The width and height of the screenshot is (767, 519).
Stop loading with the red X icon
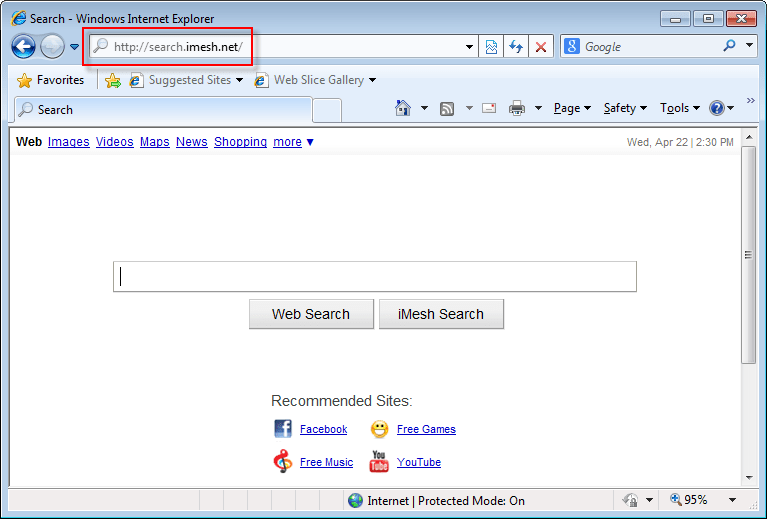coord(541,47)
